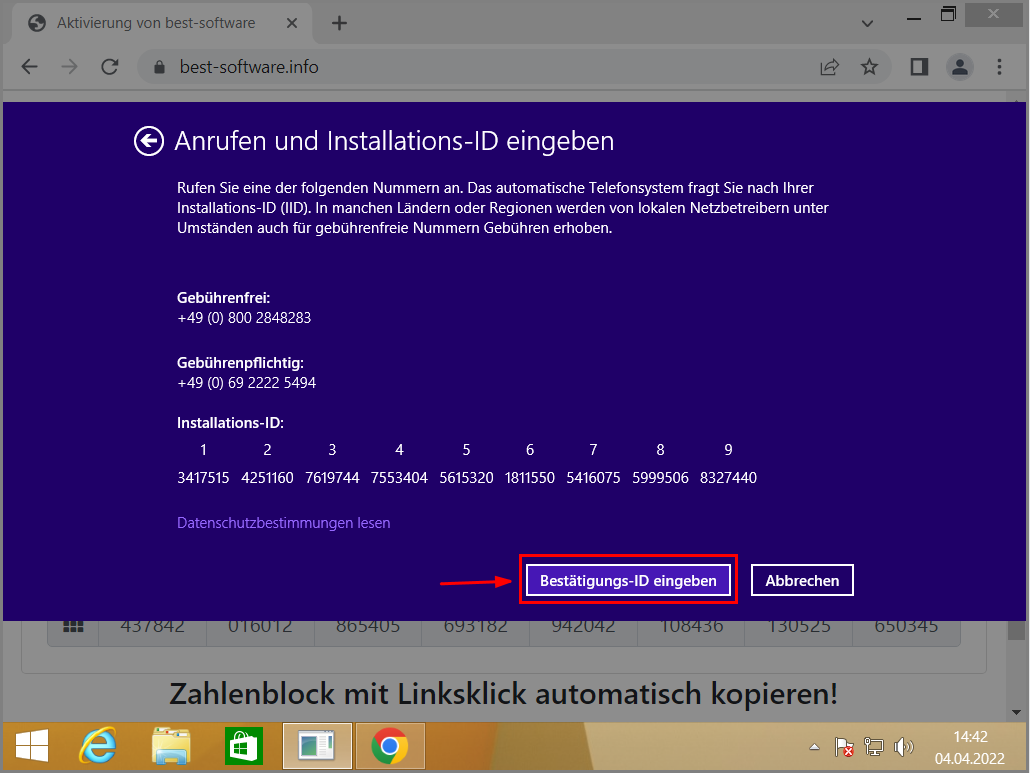Image resolution: width=1030 pixels, height=773 pixels.
Task: Click the share icon in the address bar
Action: click(x=829, y=66)
